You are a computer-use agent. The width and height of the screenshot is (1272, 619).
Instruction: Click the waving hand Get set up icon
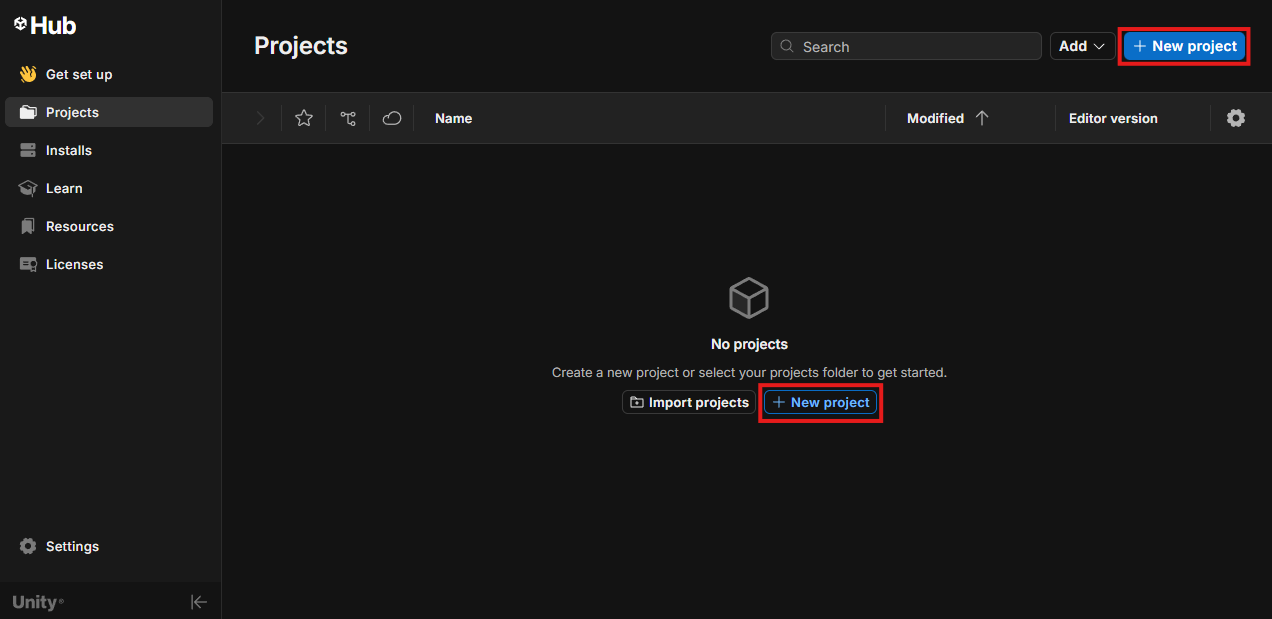[28, 74]
